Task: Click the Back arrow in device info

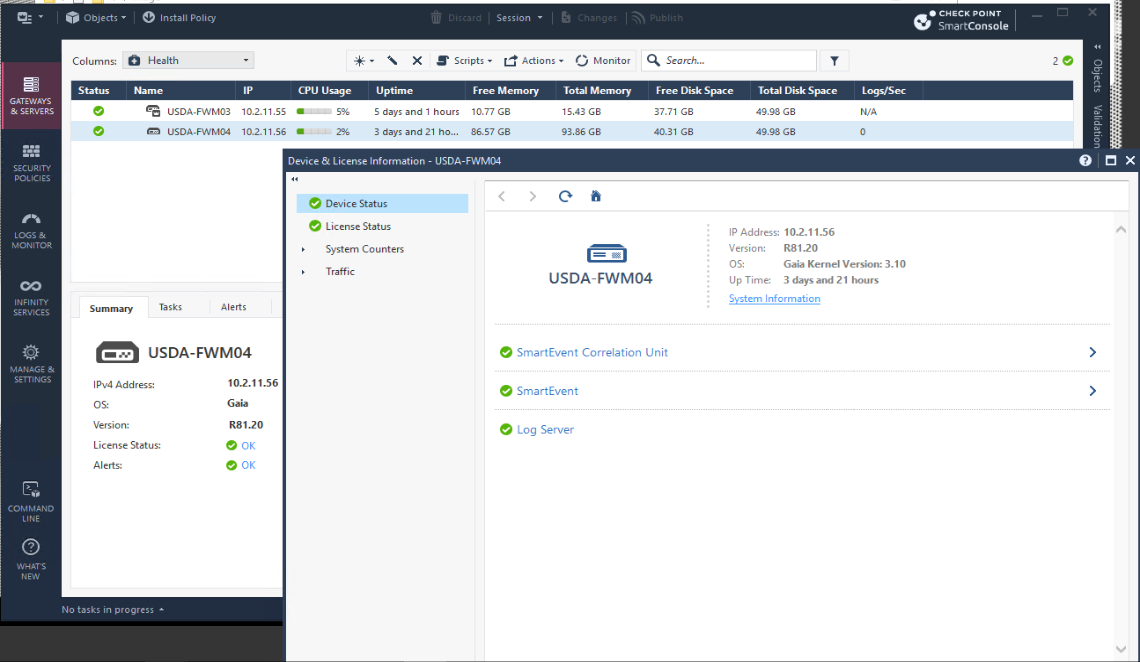Action: [x=502, y=196]
